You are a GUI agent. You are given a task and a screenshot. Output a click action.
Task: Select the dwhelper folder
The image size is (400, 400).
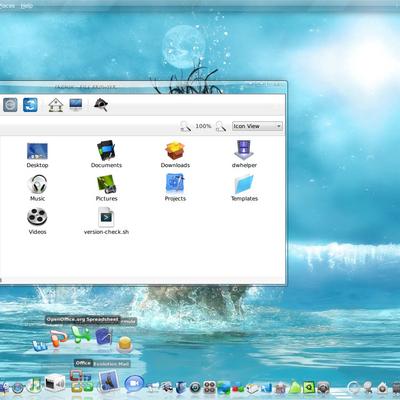click(x=244, y=154)
